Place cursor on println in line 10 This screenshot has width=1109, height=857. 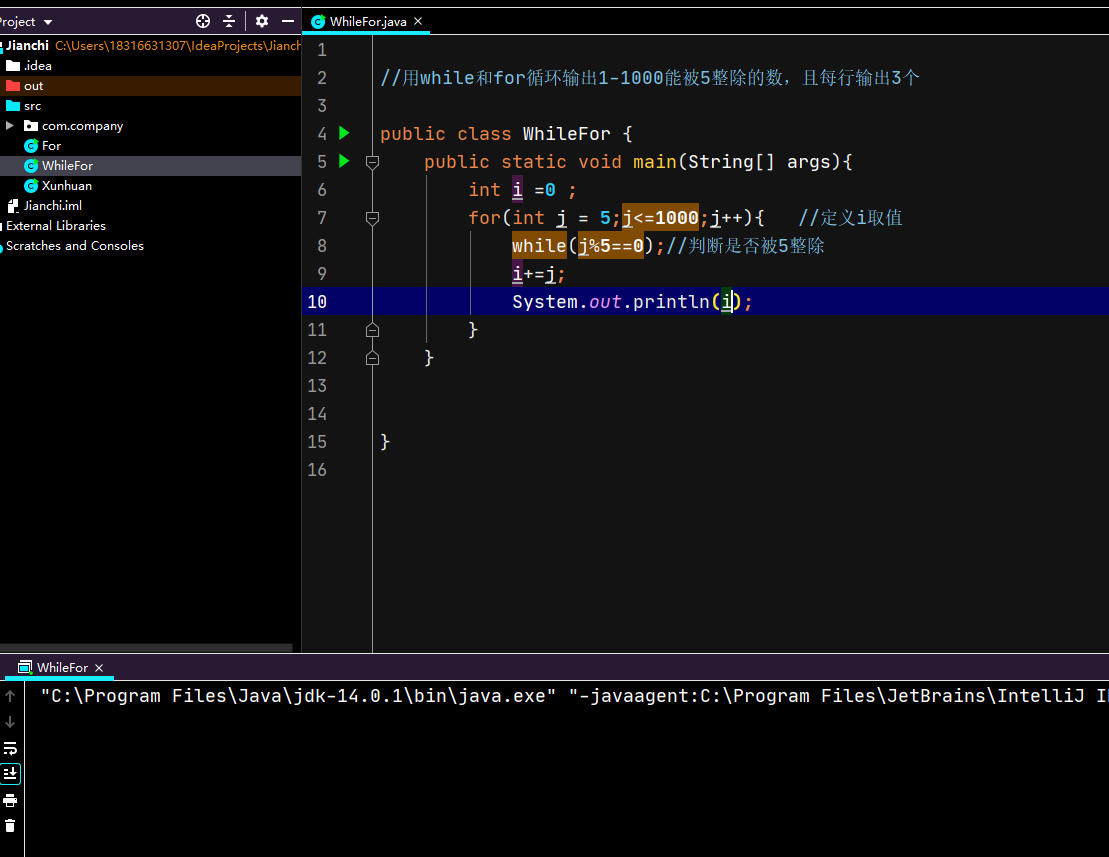670,302
